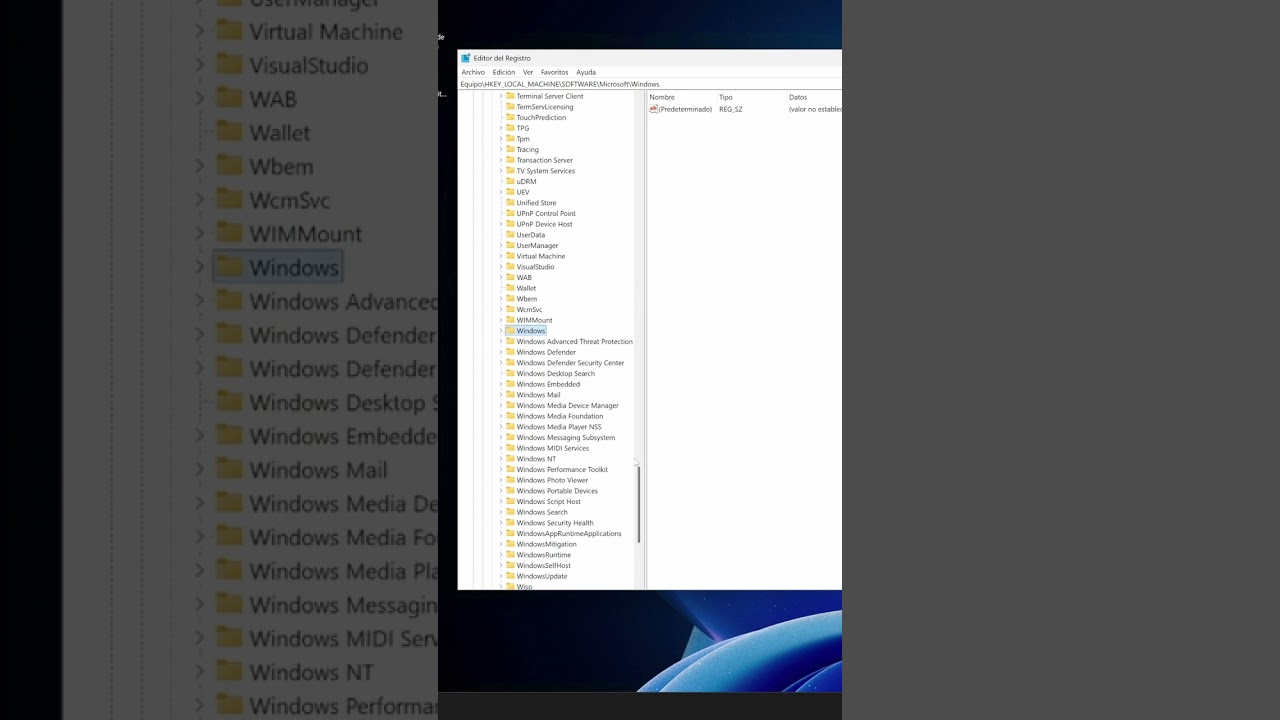
Task: Expand the Tracing key chevron
Action: tap(501, 150)
